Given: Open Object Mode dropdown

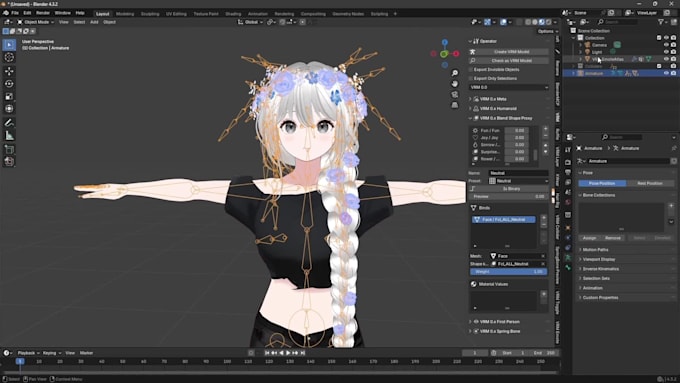Looking at the screenshot, I should 36,22.
